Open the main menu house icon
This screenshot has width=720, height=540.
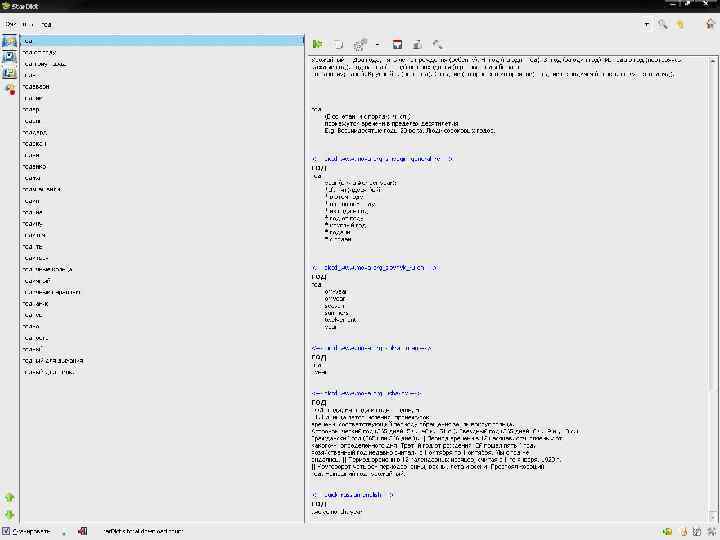coord(710,24)
